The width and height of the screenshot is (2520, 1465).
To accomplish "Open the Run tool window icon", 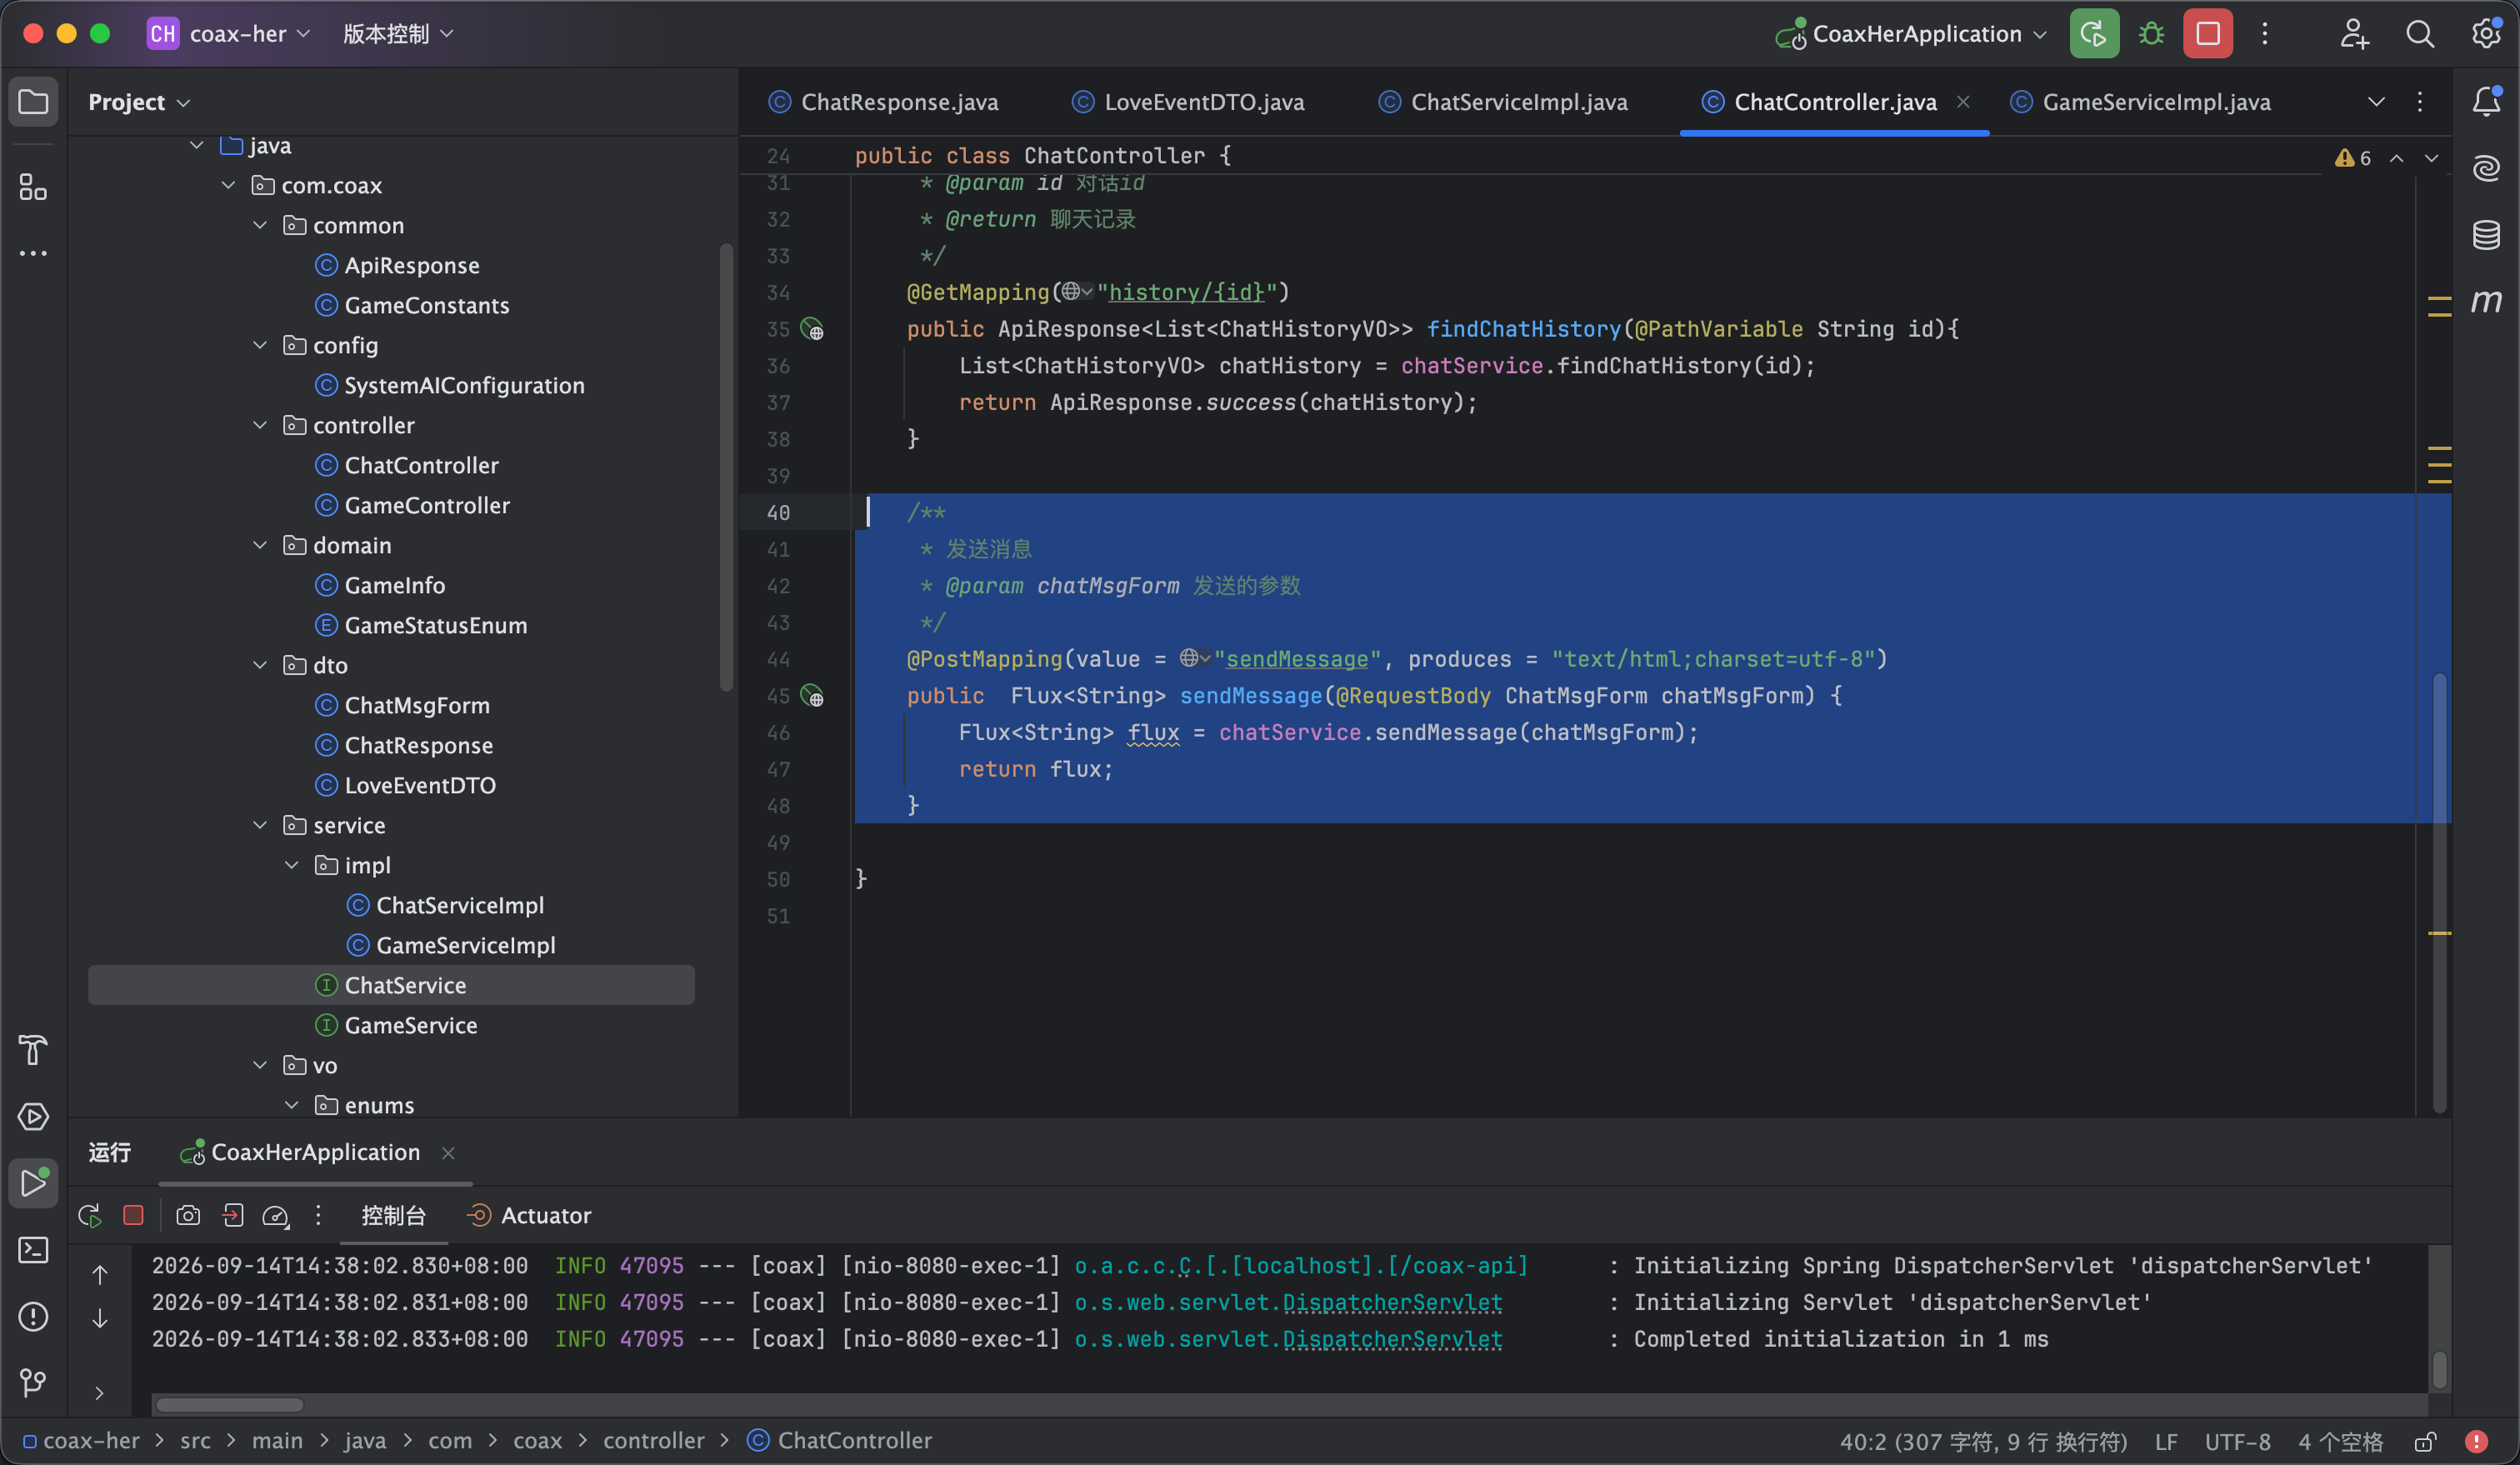I will tap(33, 1183).
